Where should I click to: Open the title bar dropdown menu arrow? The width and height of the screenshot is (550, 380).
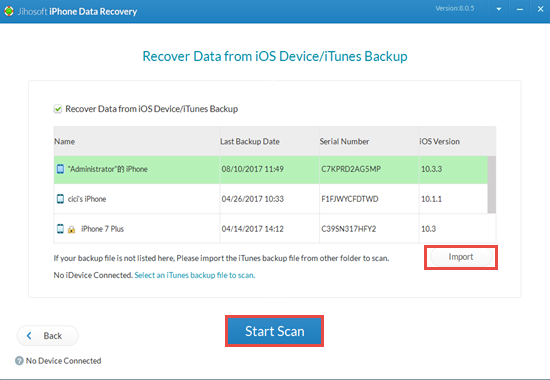pos(498,9)
